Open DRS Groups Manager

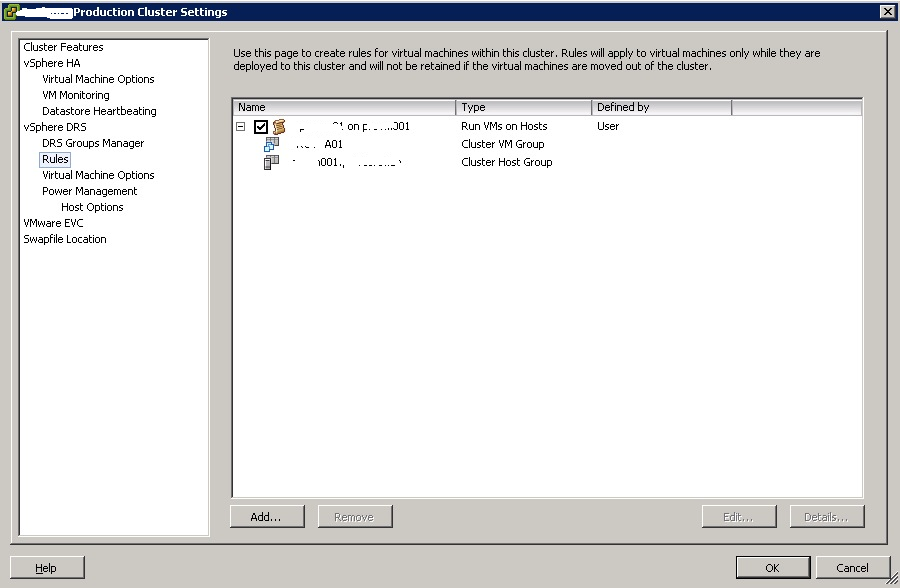(x=93, y=144)
